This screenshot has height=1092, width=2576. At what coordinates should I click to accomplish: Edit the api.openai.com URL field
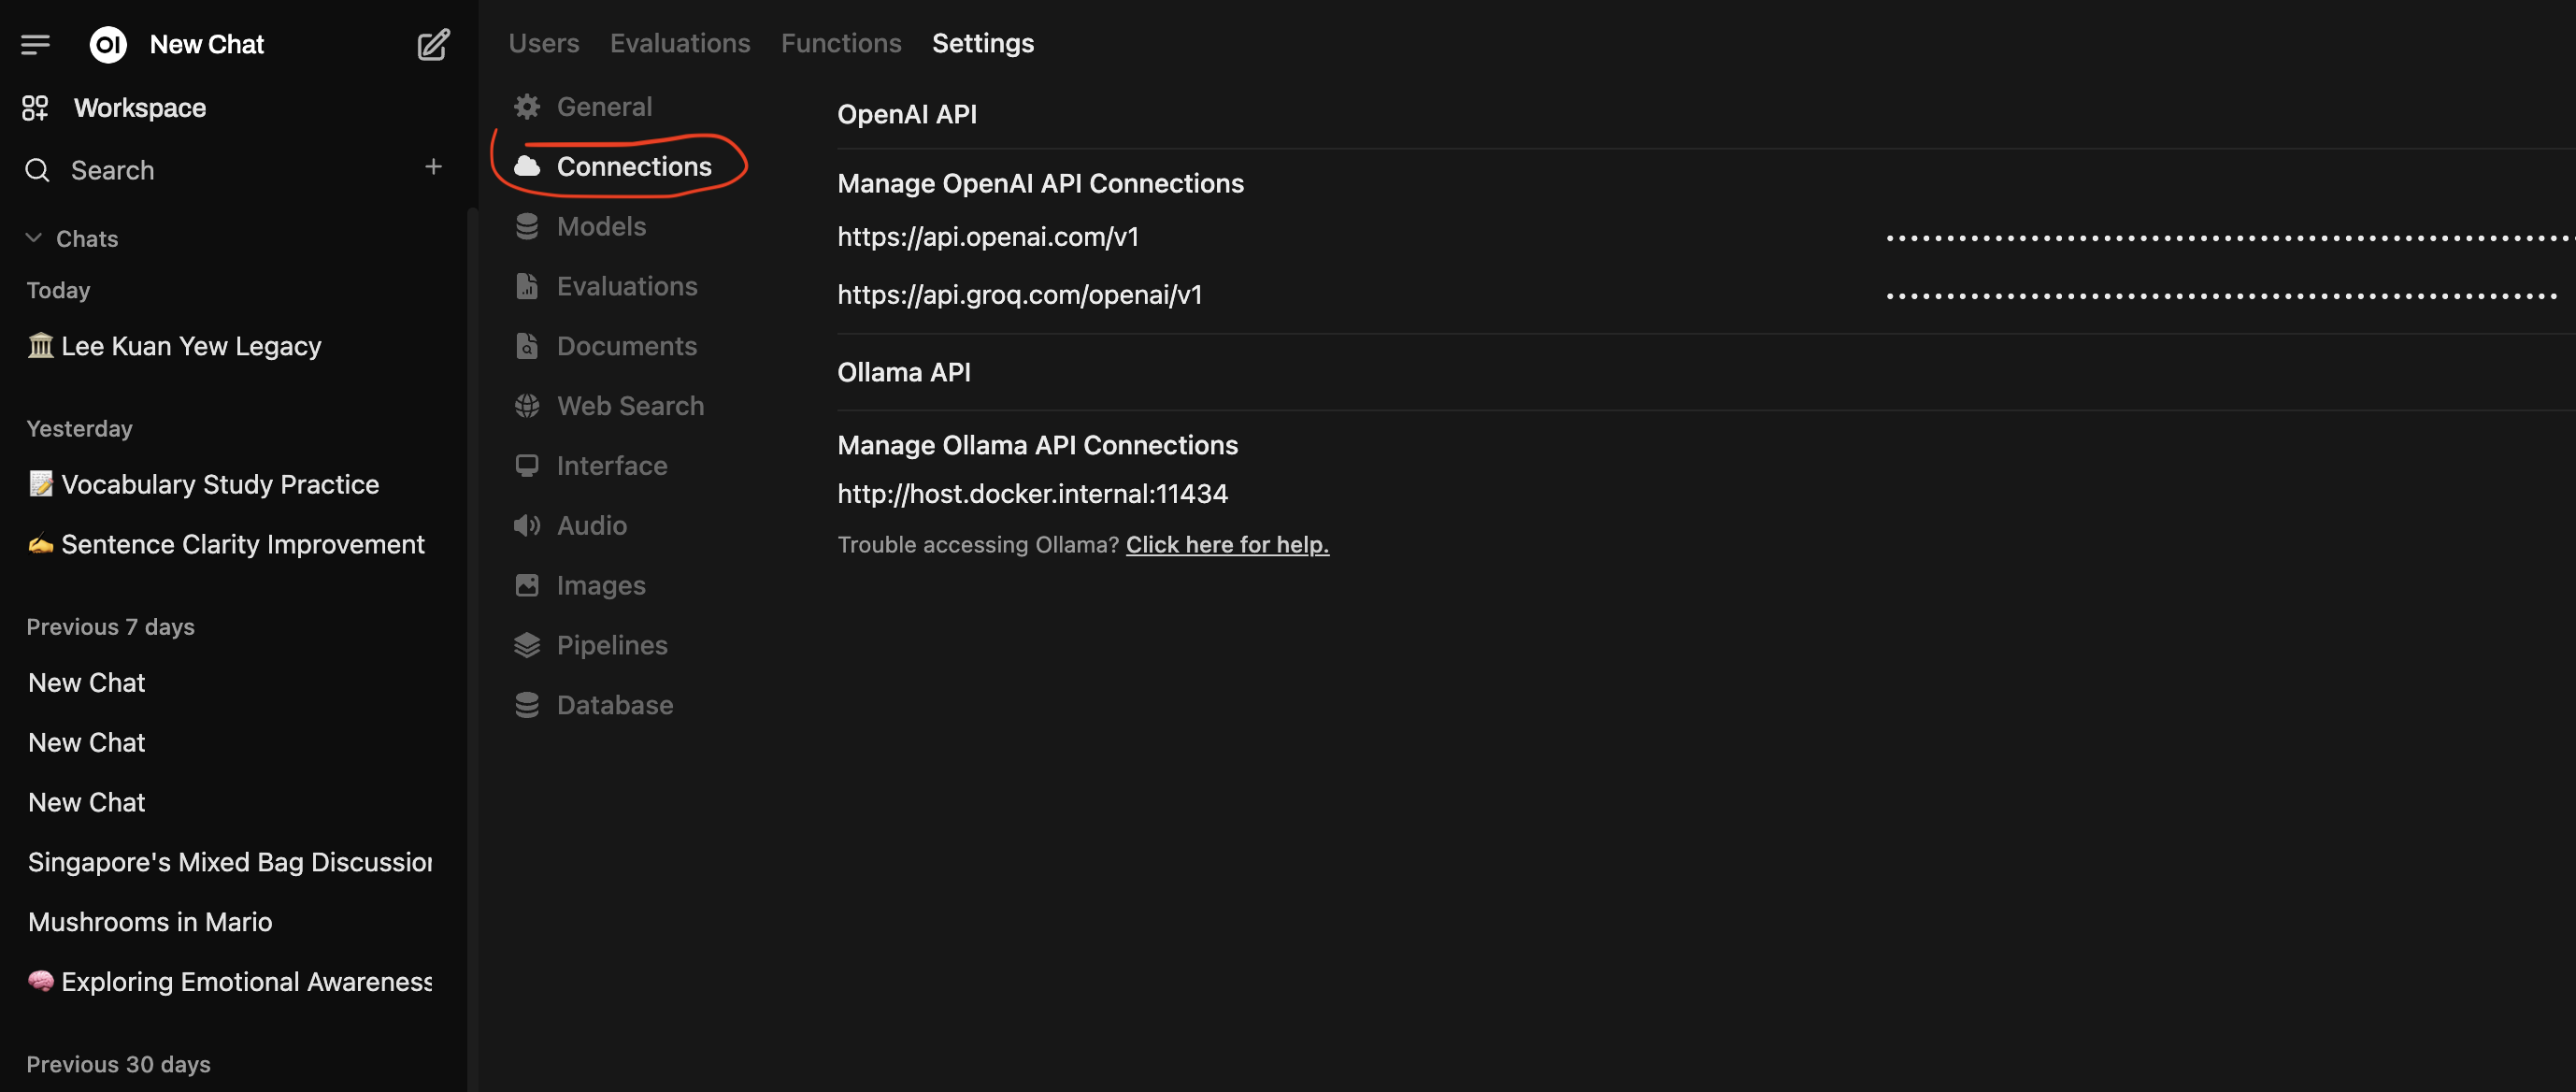[1350, 237]
